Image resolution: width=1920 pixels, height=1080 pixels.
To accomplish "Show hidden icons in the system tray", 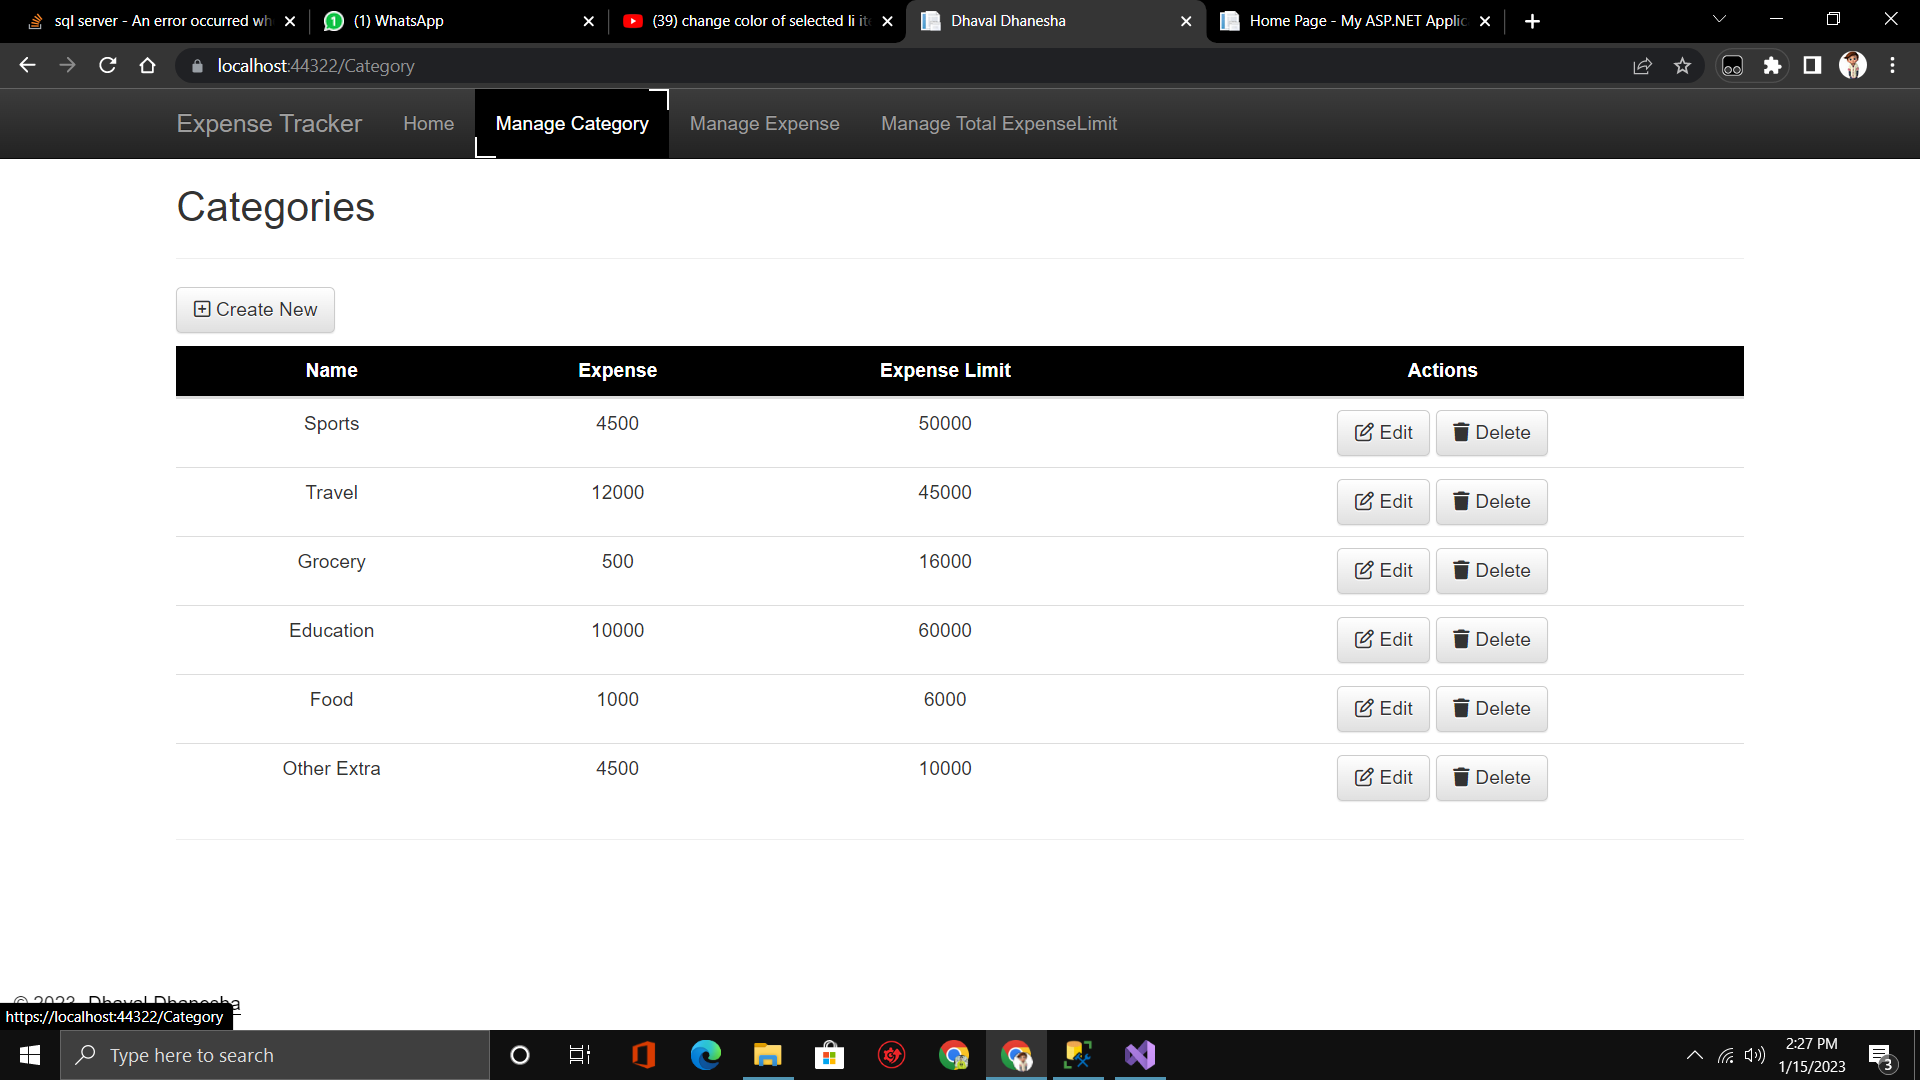I will 1694,1055.
